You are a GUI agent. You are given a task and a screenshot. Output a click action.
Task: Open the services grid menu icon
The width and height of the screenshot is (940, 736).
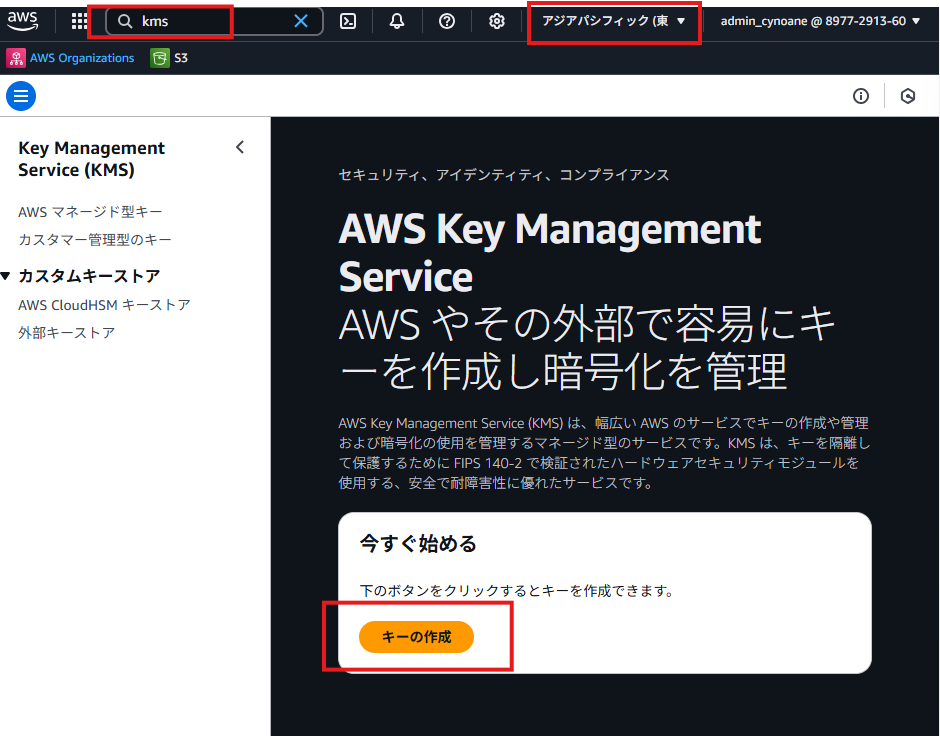point(79,21)
